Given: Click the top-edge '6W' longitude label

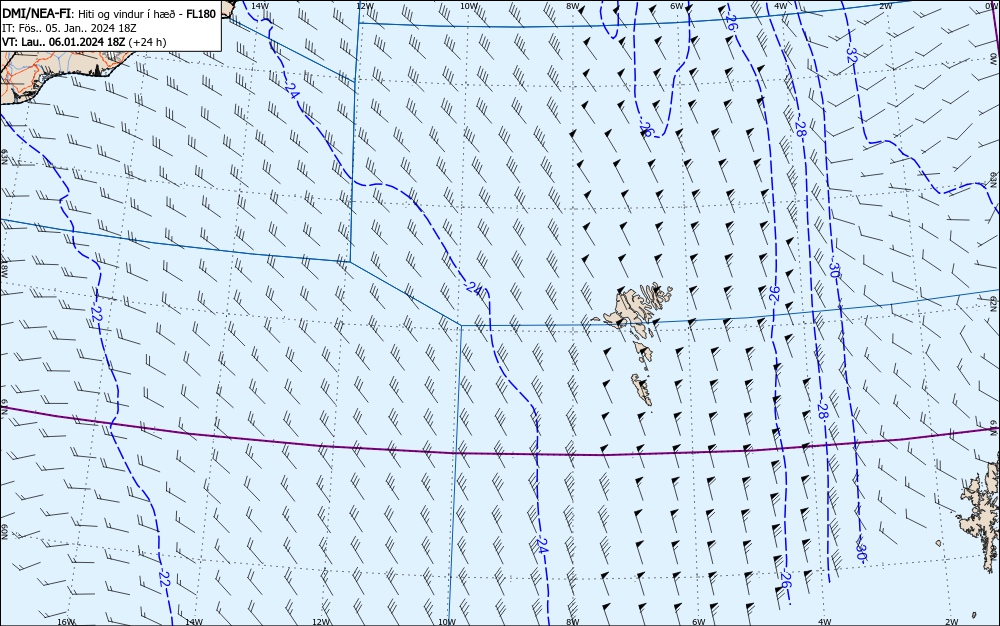Looking at the screenshot, I should pos(677,6).
